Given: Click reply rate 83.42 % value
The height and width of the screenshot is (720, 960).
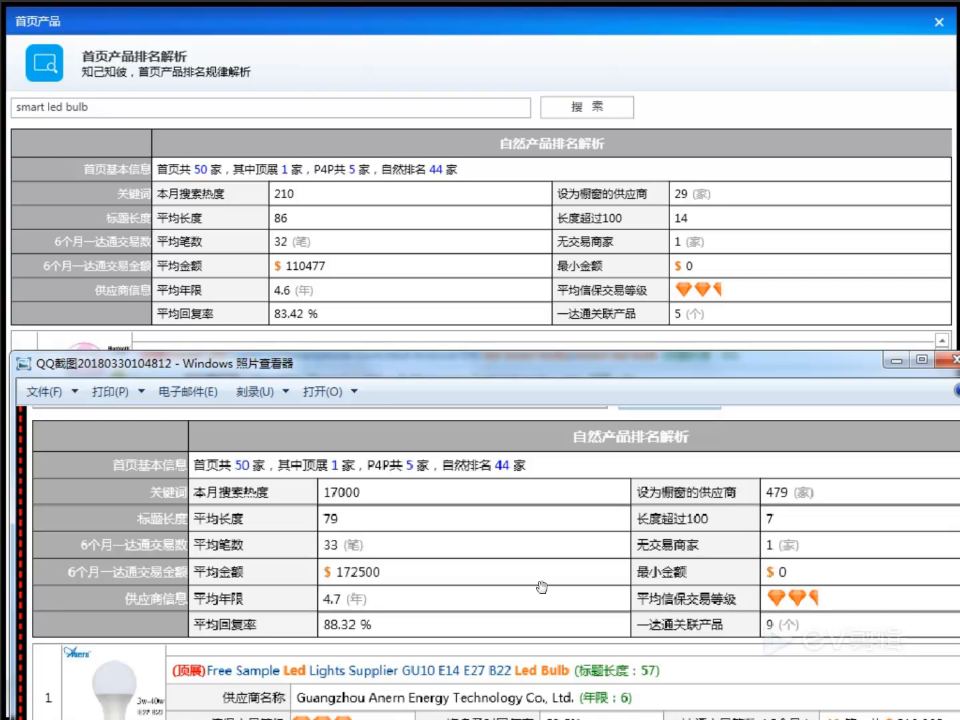Looking at the screenshot, I should [x=296, y=313].
